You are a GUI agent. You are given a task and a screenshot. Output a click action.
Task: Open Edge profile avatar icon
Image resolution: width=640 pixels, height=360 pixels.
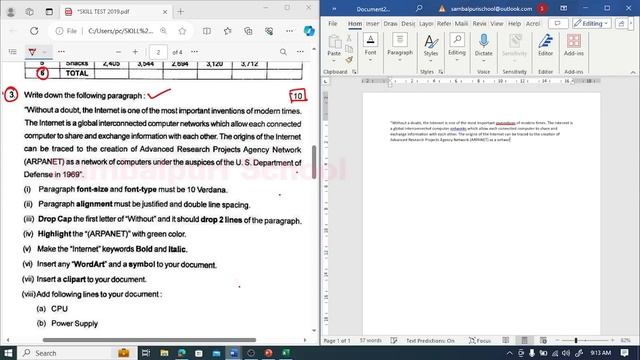click(x=11, y=12)
